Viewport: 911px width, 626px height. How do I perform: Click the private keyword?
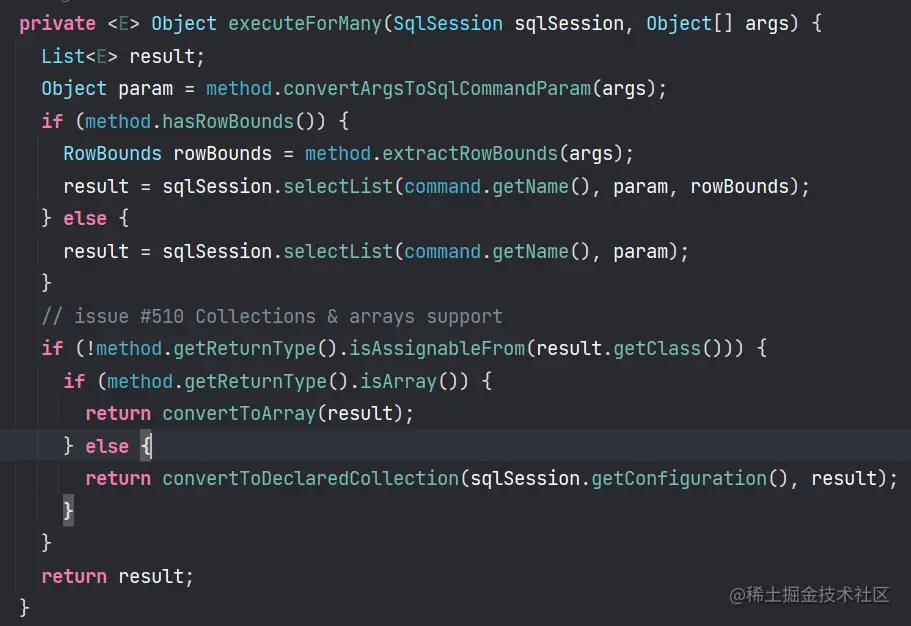click(x=57, y=23)
